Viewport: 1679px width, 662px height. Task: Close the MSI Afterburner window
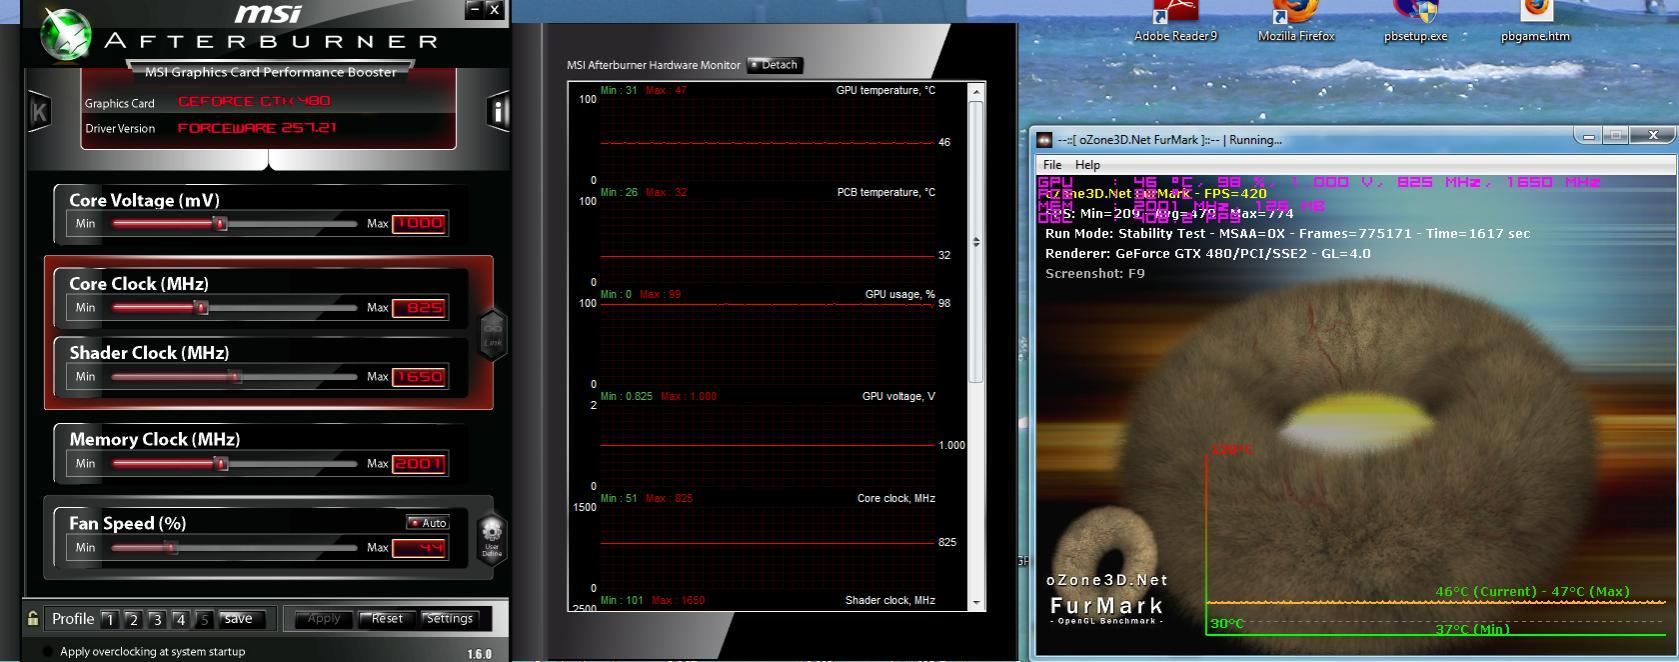[494, 9]
